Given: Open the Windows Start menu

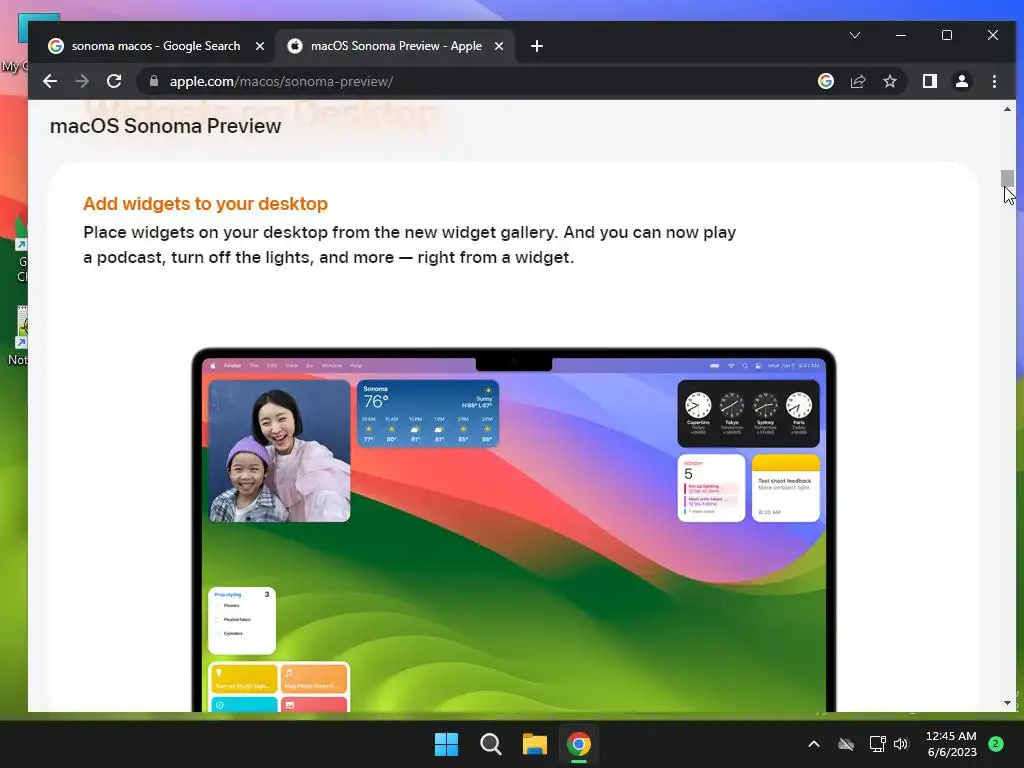Looking at the screenshot, I should tap(447, 744).
